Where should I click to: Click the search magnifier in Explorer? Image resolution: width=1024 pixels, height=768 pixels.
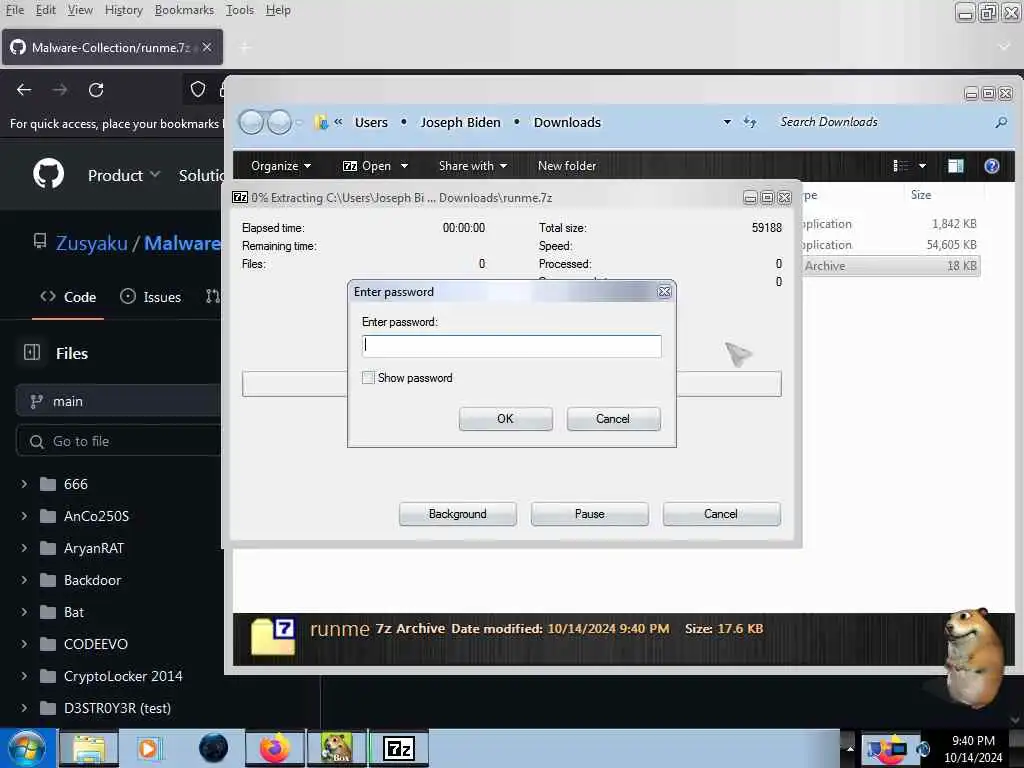pyautogui.click(x=1001, y=122)
